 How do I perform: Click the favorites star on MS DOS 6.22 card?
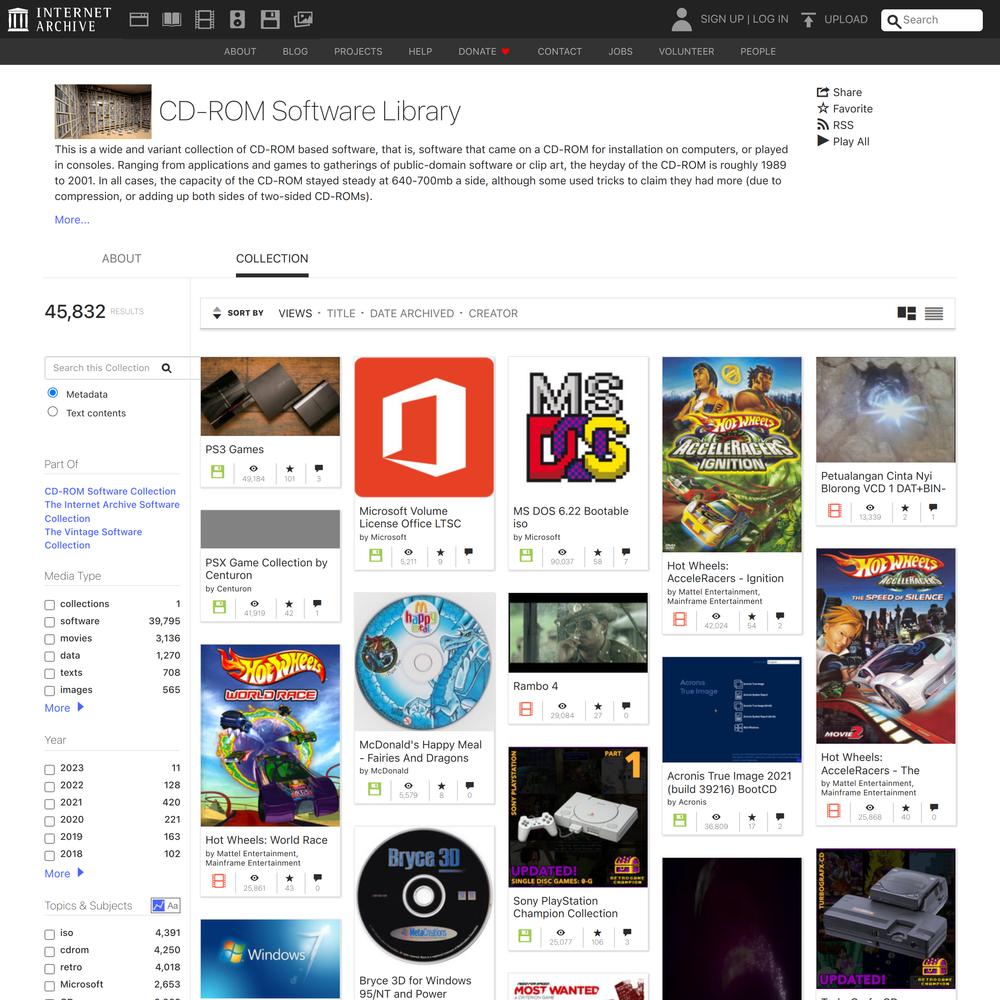(598, 552)
